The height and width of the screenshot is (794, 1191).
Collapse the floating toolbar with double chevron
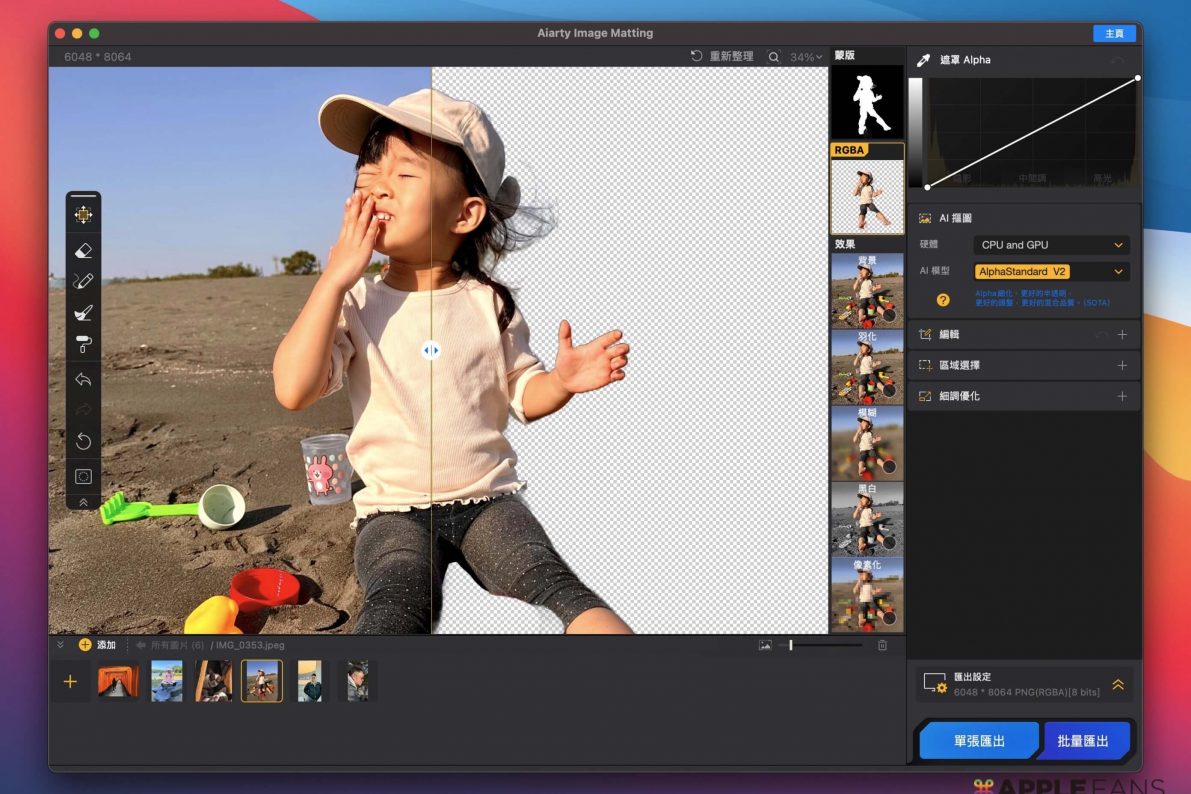click(83, 502)
